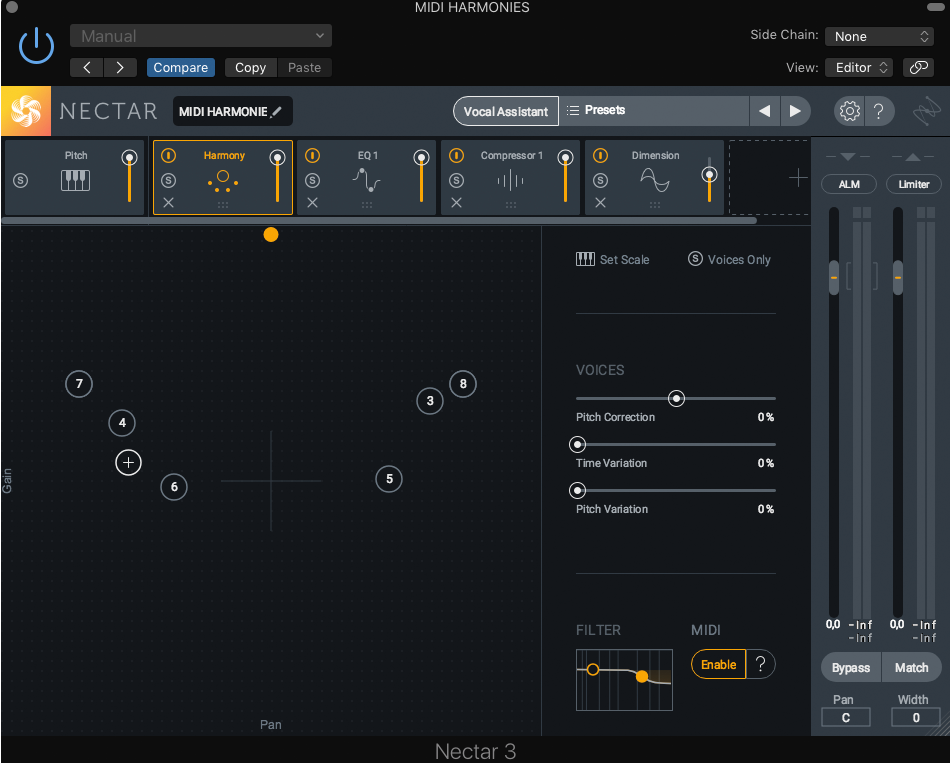This screenshot has height=763, width=950.
Task: Click the Paste button
Action: tap(304, 67)
